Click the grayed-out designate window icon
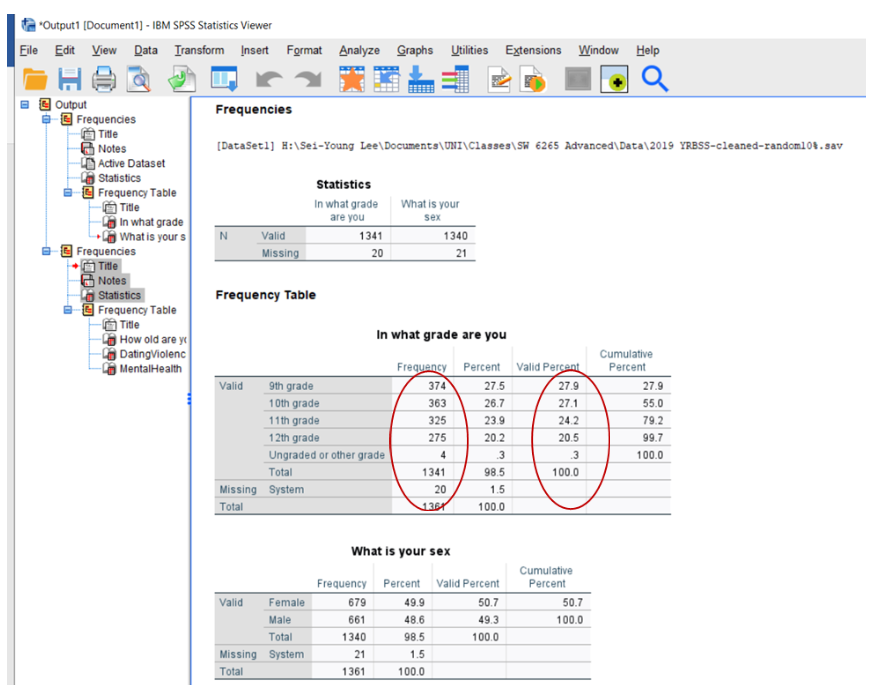The image size is (892, 685). 578,79
